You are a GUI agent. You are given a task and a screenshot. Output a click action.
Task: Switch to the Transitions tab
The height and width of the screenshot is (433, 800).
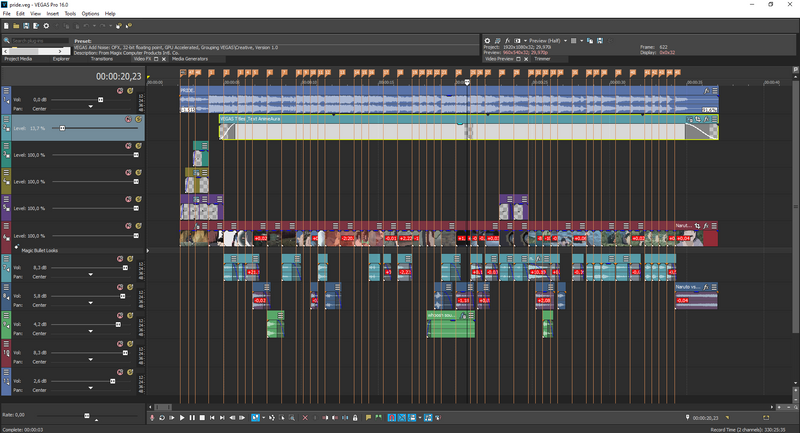(x=102, y=59)
